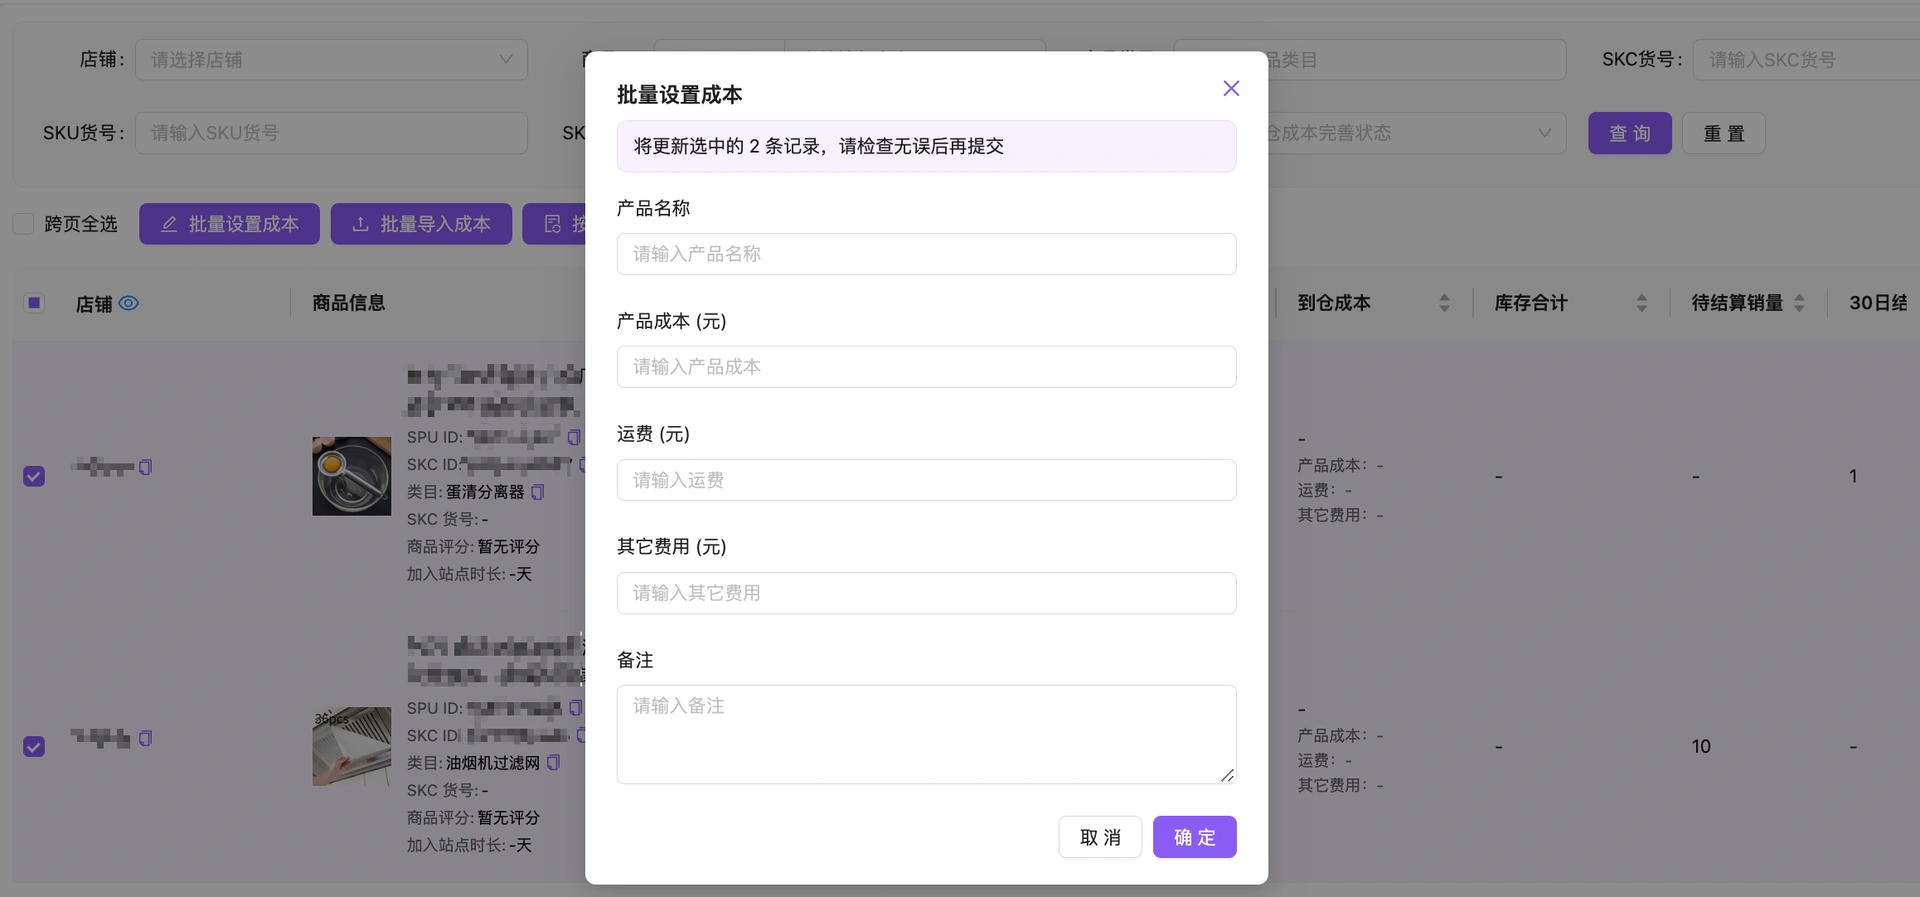Viewport: 1920px width, 897px height.
Task: Open the 店铺 select dropdown
Action: [331, 60]
